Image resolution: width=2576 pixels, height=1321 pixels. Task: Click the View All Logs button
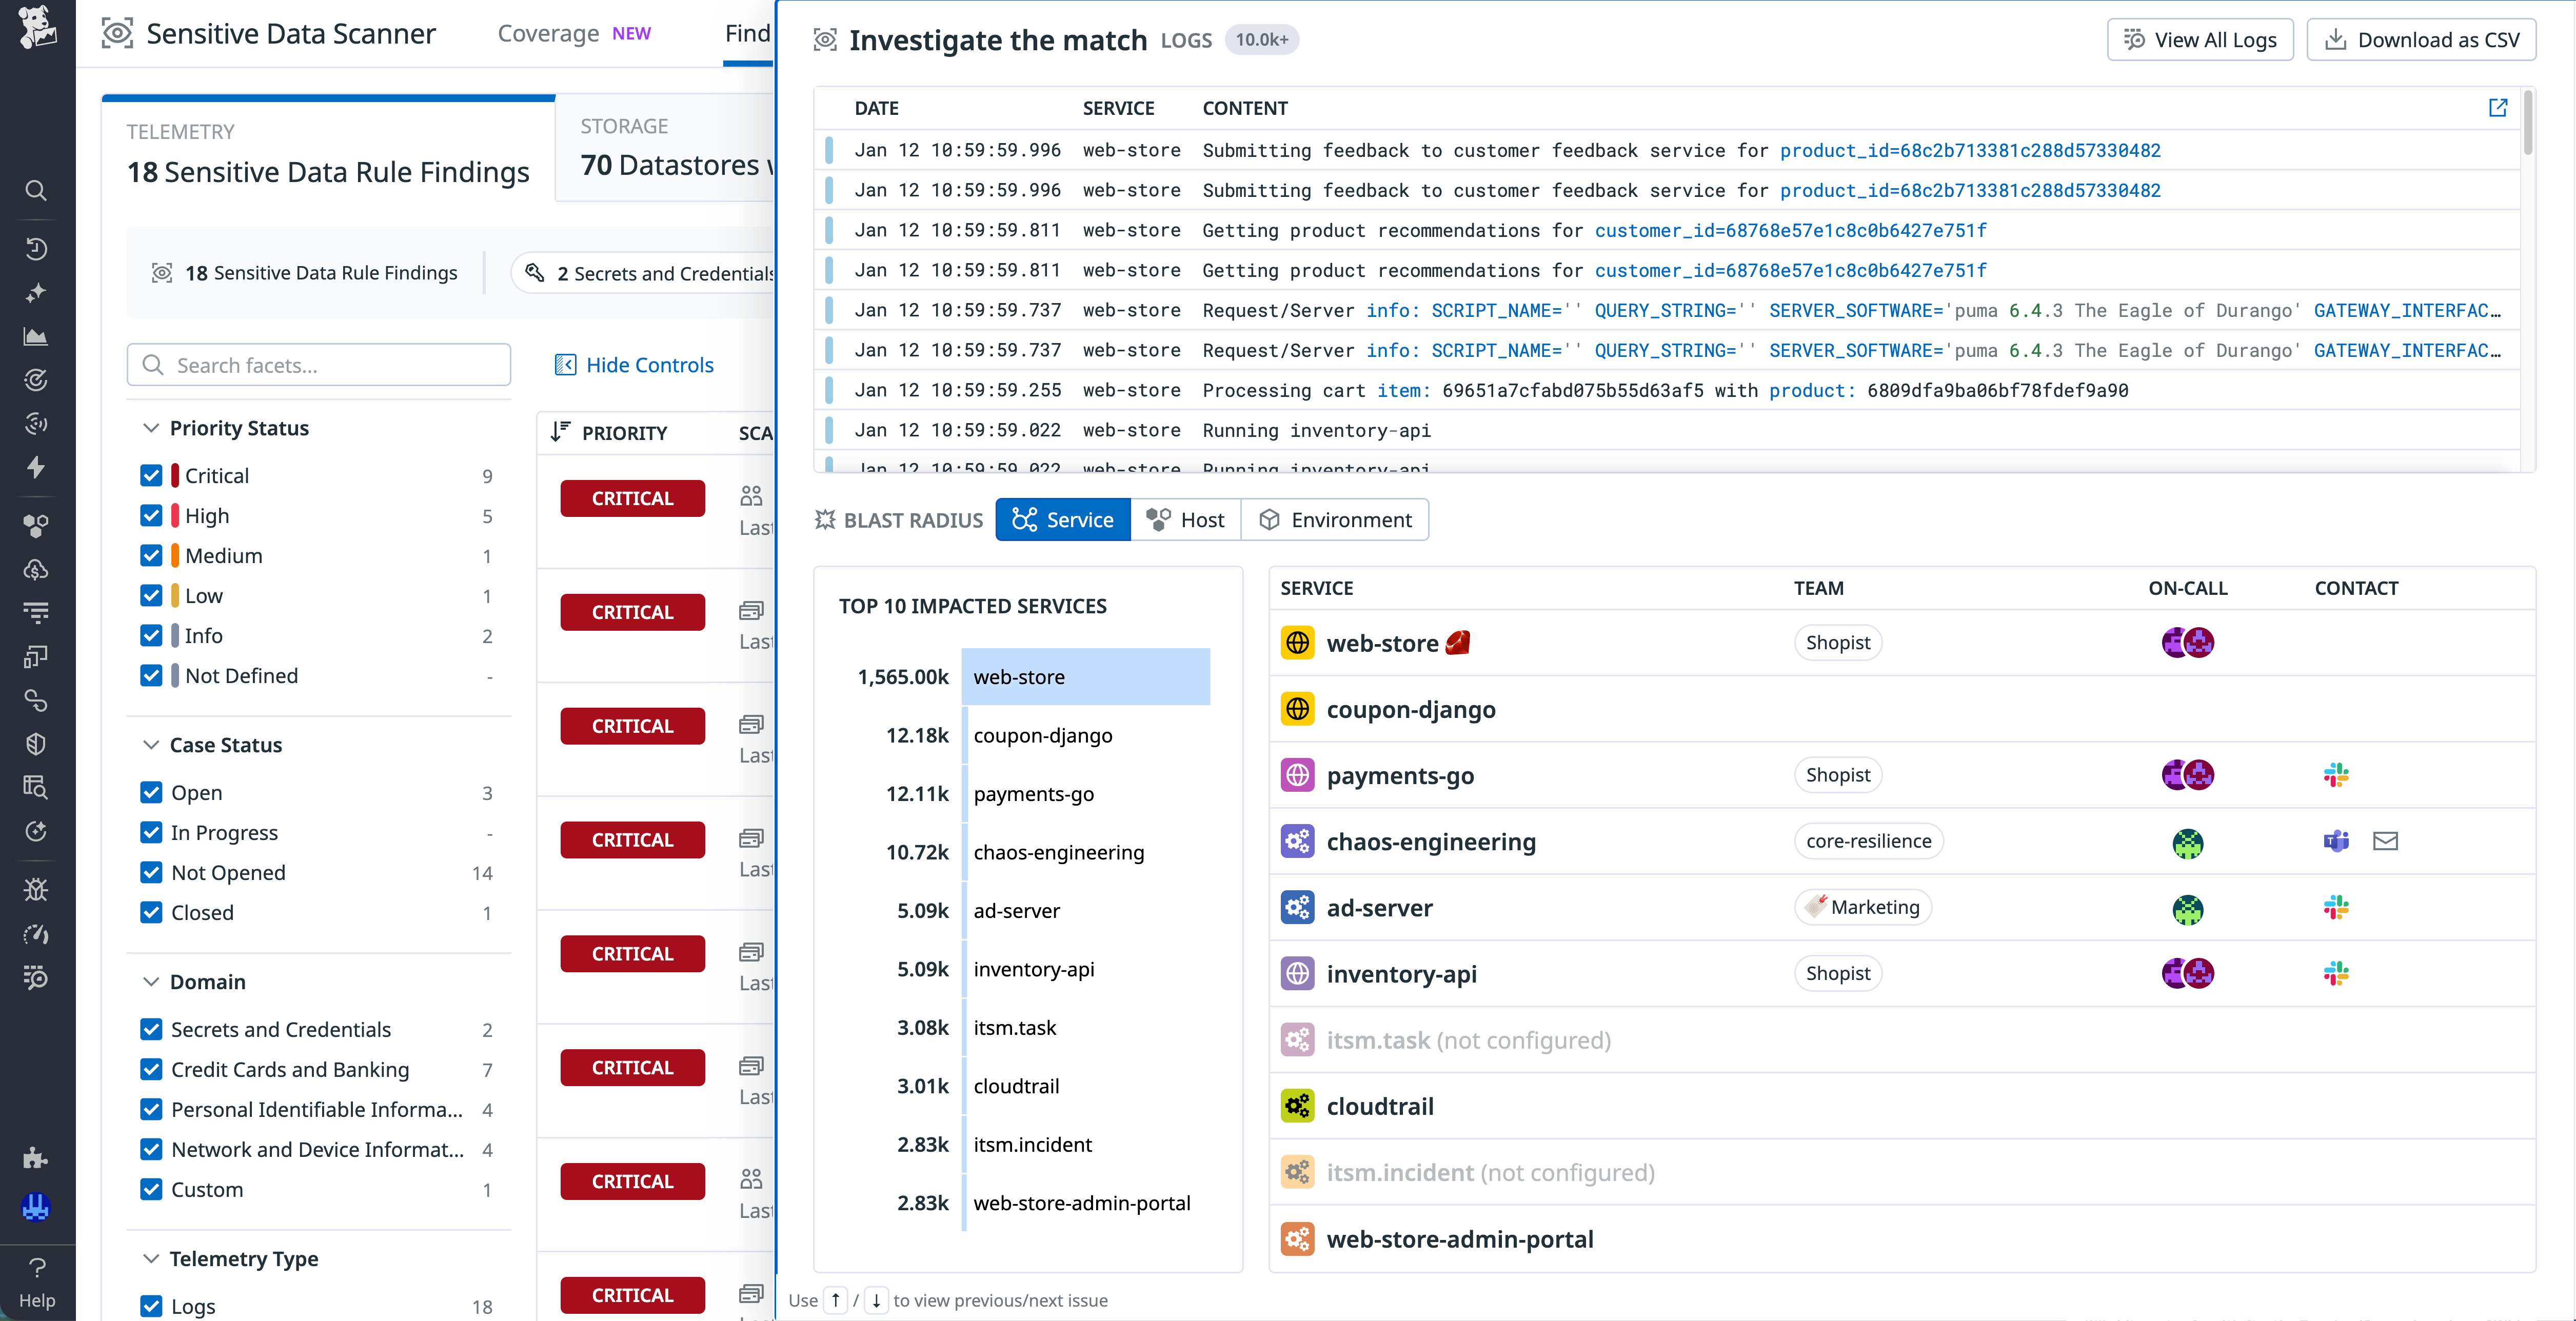tap(2200, 39)
